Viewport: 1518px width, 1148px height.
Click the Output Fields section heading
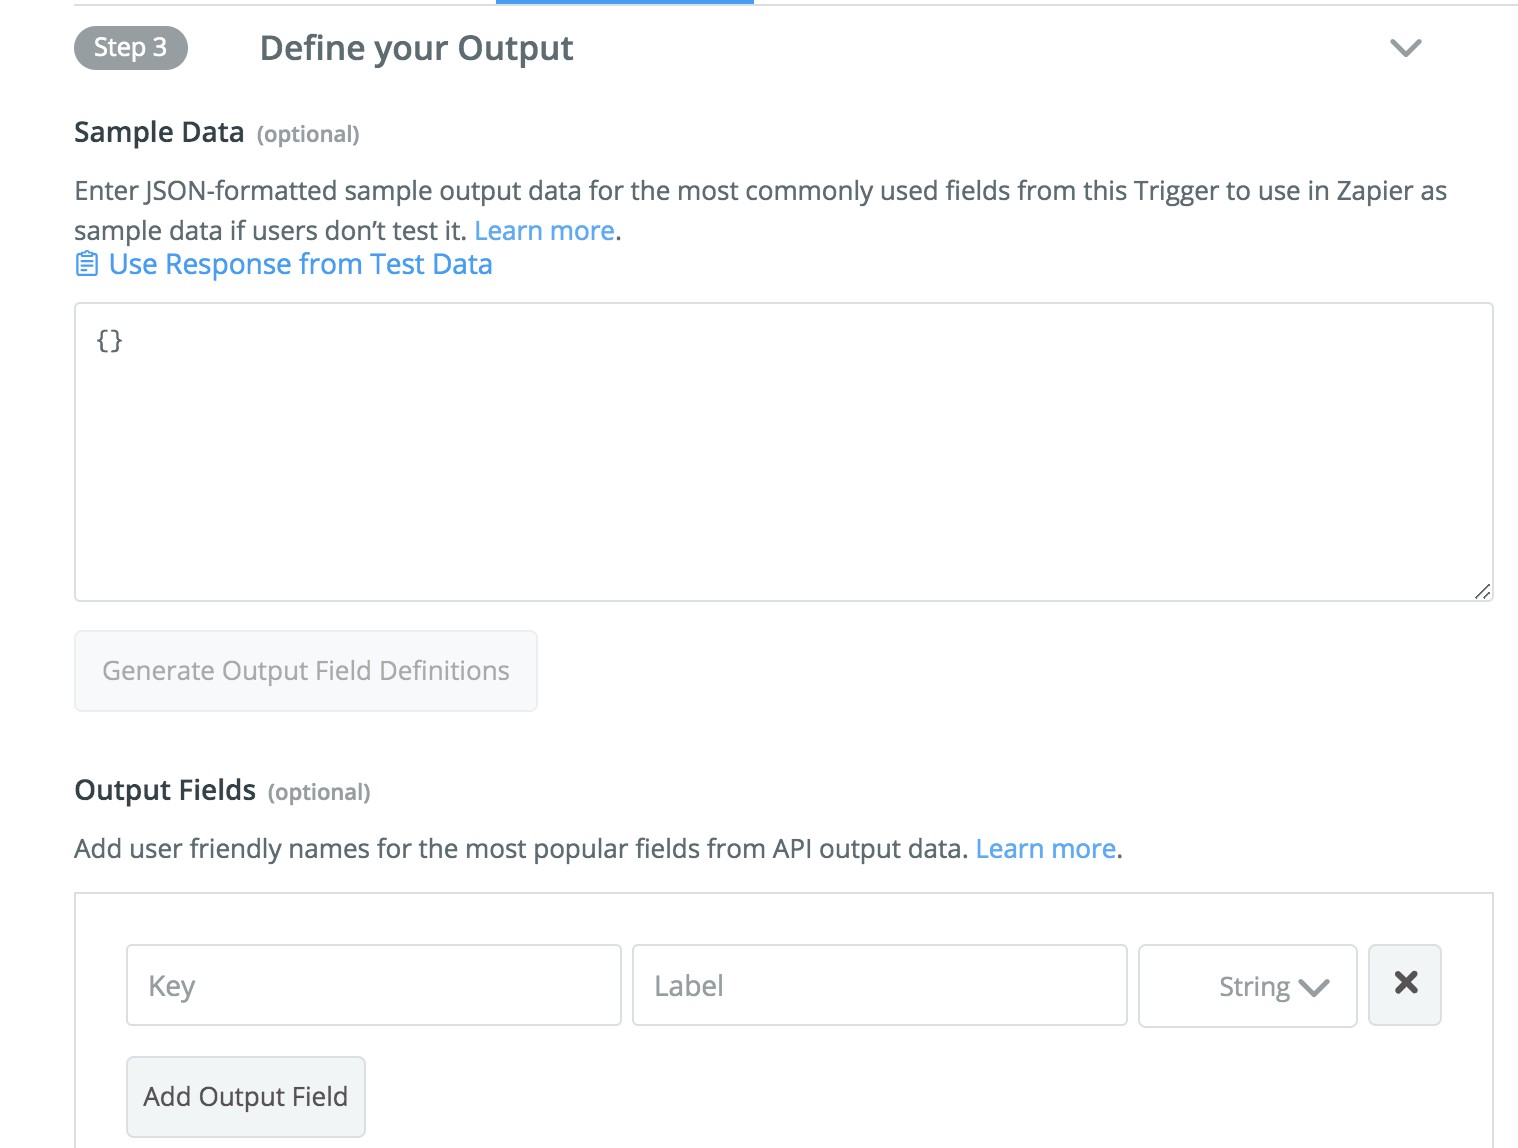pyautogui.click(x=165, y=790)
